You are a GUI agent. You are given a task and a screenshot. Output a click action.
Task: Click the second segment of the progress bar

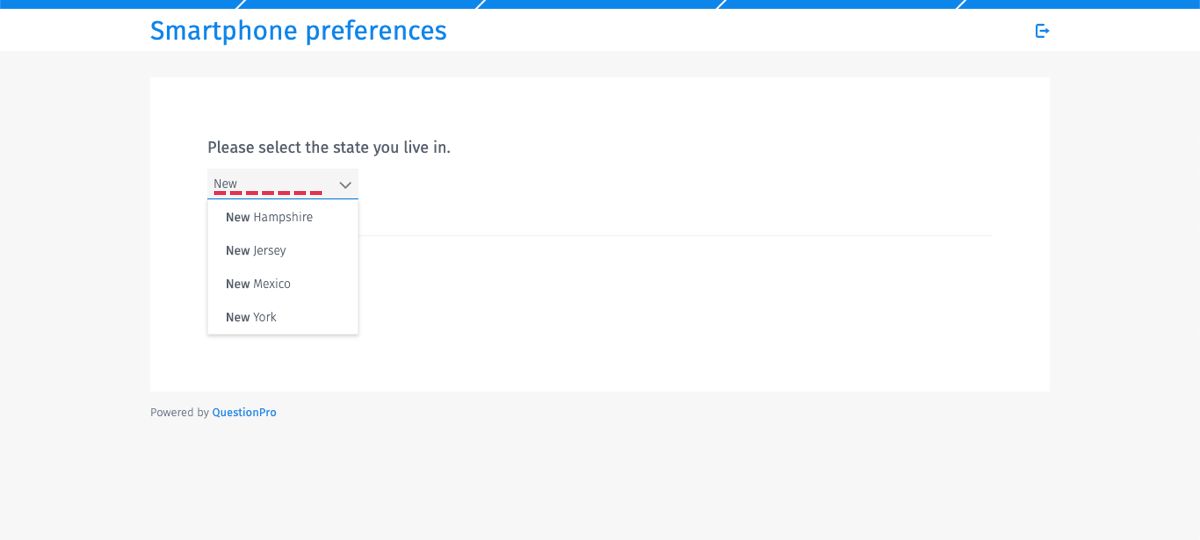tap(360, 4)
